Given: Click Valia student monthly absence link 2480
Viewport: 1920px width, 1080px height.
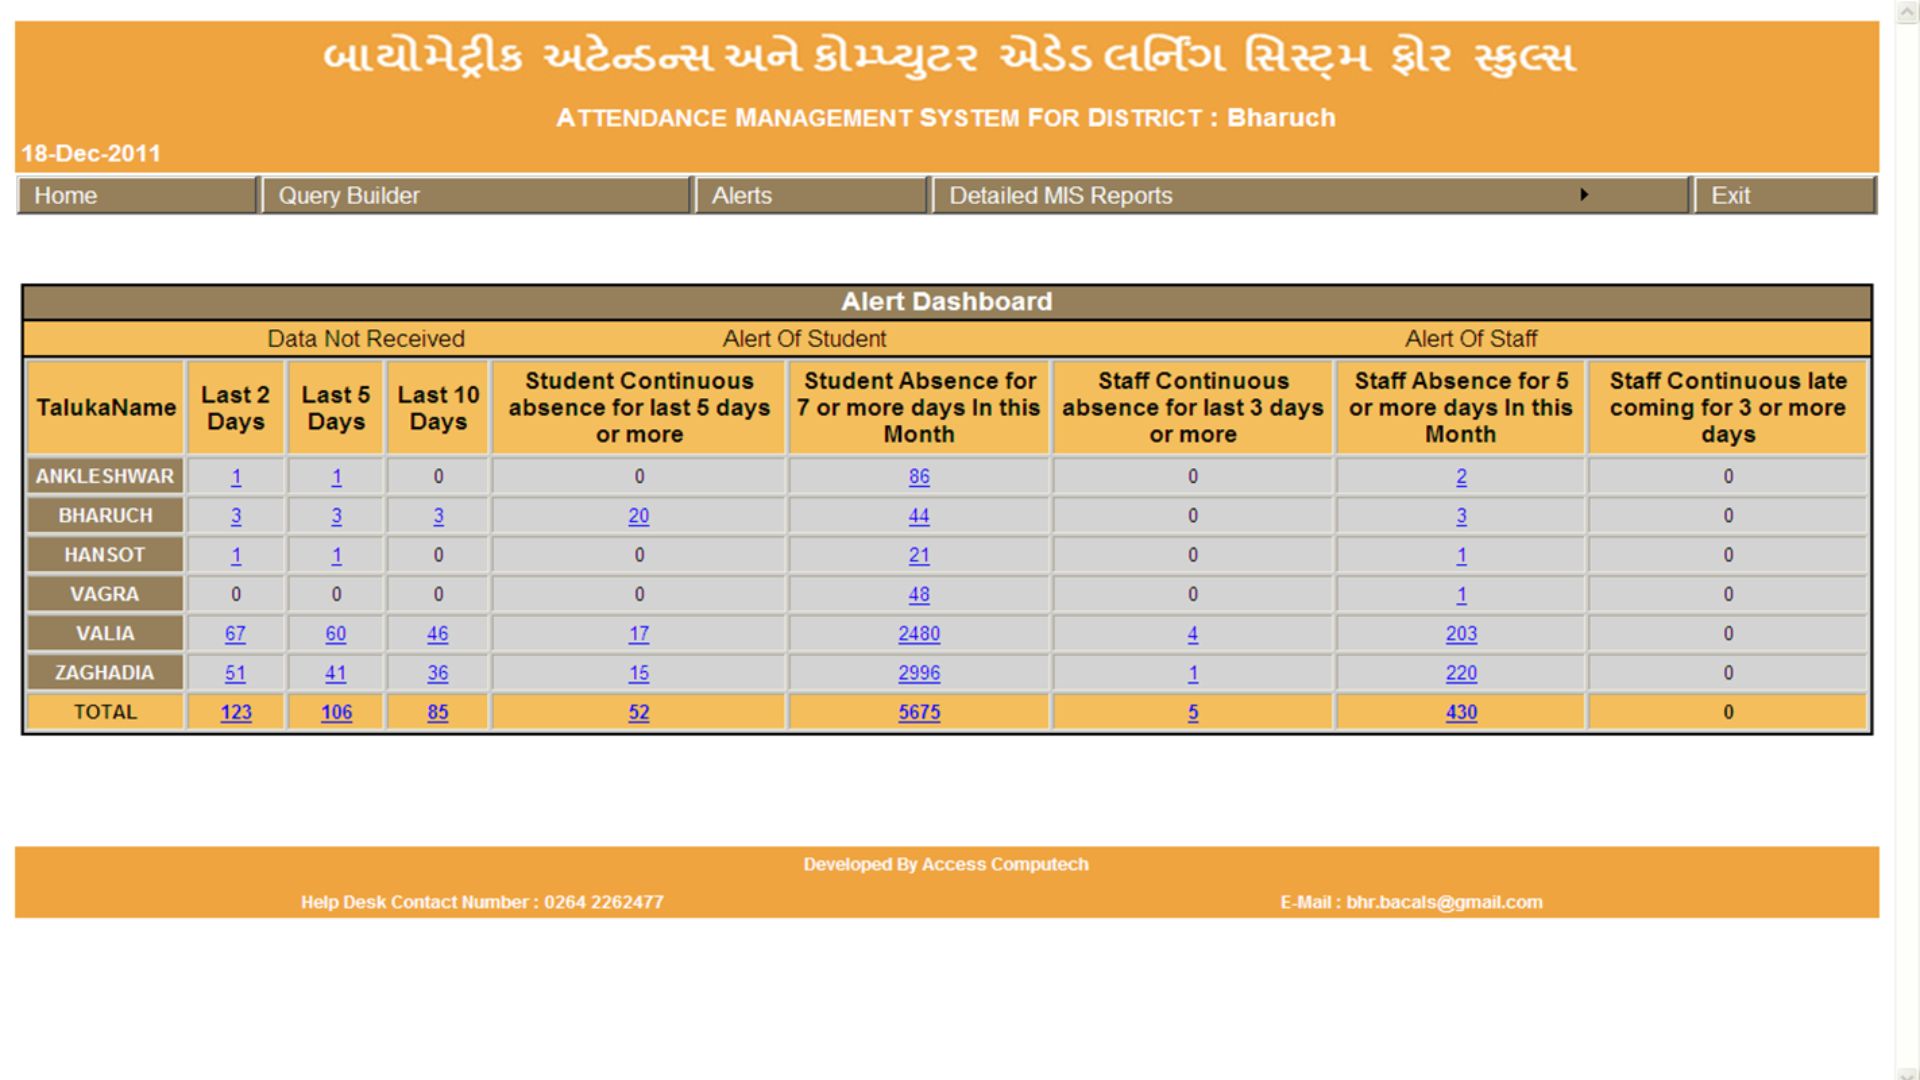Looking at the screenshot, I should pyautogui.click(x=919, y=634).
